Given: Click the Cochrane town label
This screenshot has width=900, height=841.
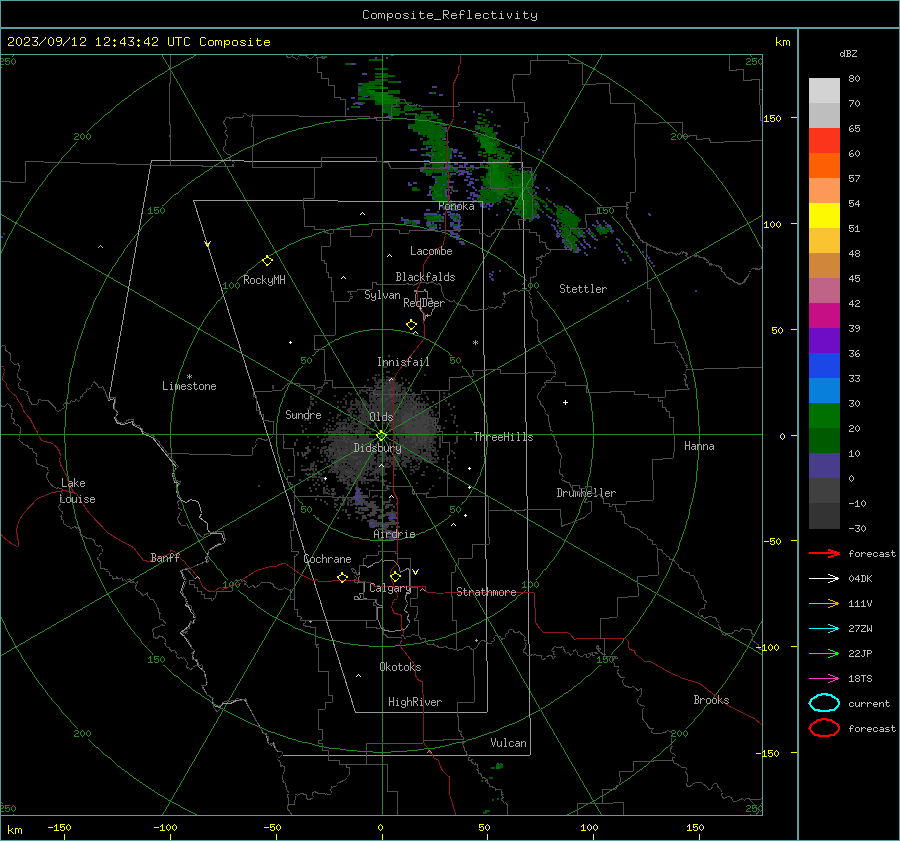Looking at the screenshot, I should point(327,559).
